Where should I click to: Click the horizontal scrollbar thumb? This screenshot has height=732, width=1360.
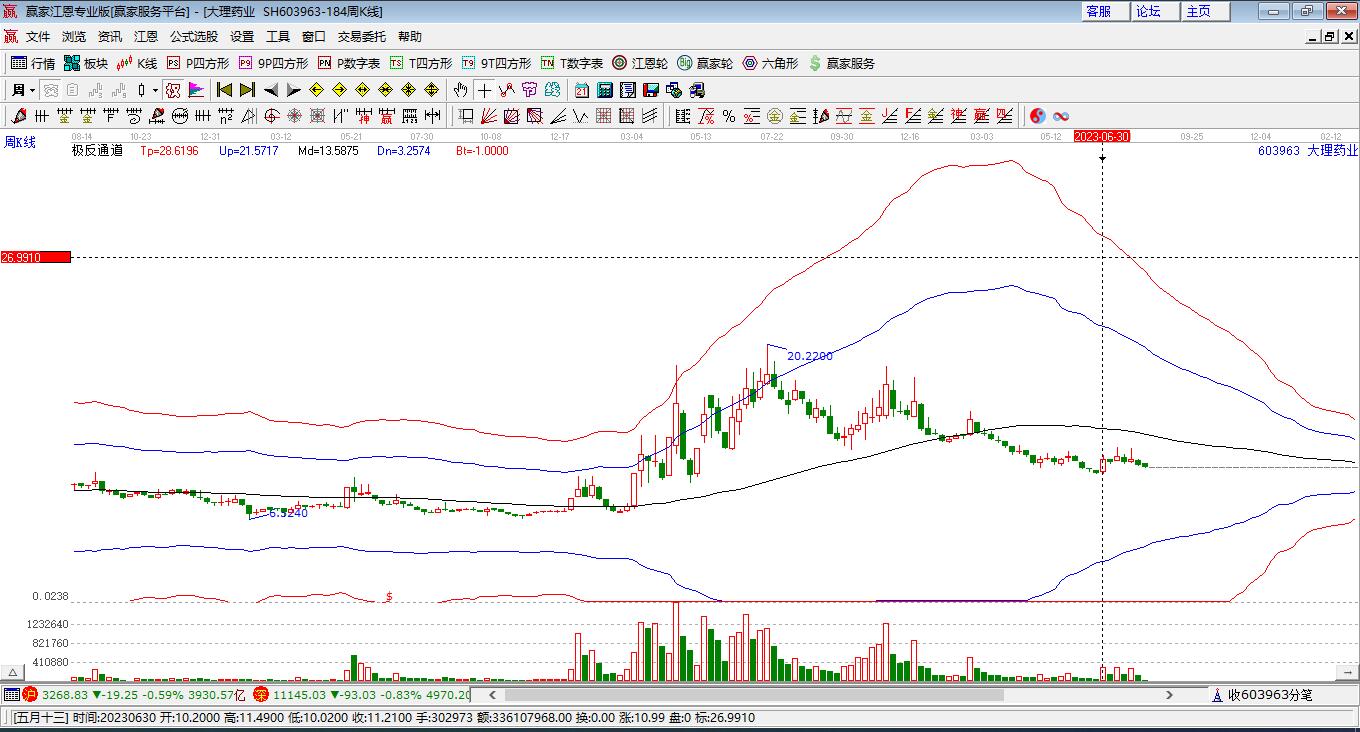pos(753,695)
